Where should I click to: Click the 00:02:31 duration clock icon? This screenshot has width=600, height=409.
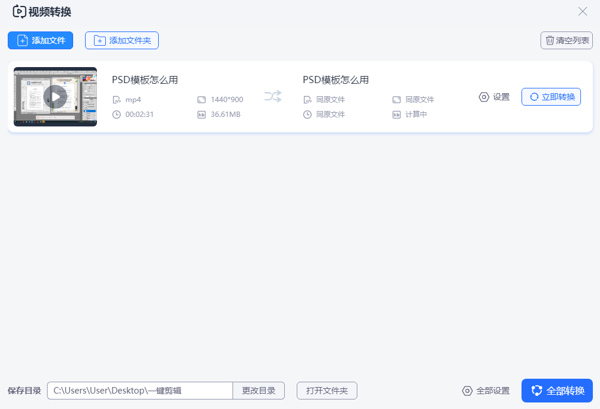click(x=117, y=115)
